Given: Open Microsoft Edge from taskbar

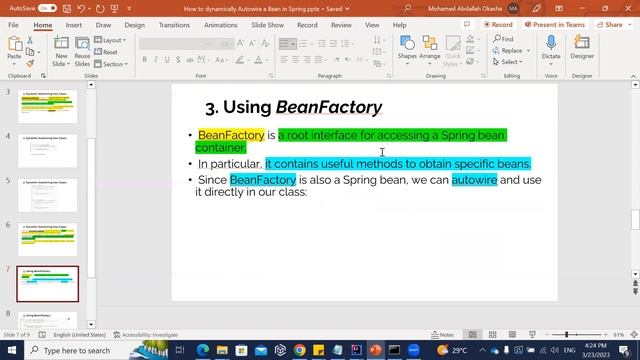Looking at the screenshot, I should pyautogui.click(x=203, y=350).
